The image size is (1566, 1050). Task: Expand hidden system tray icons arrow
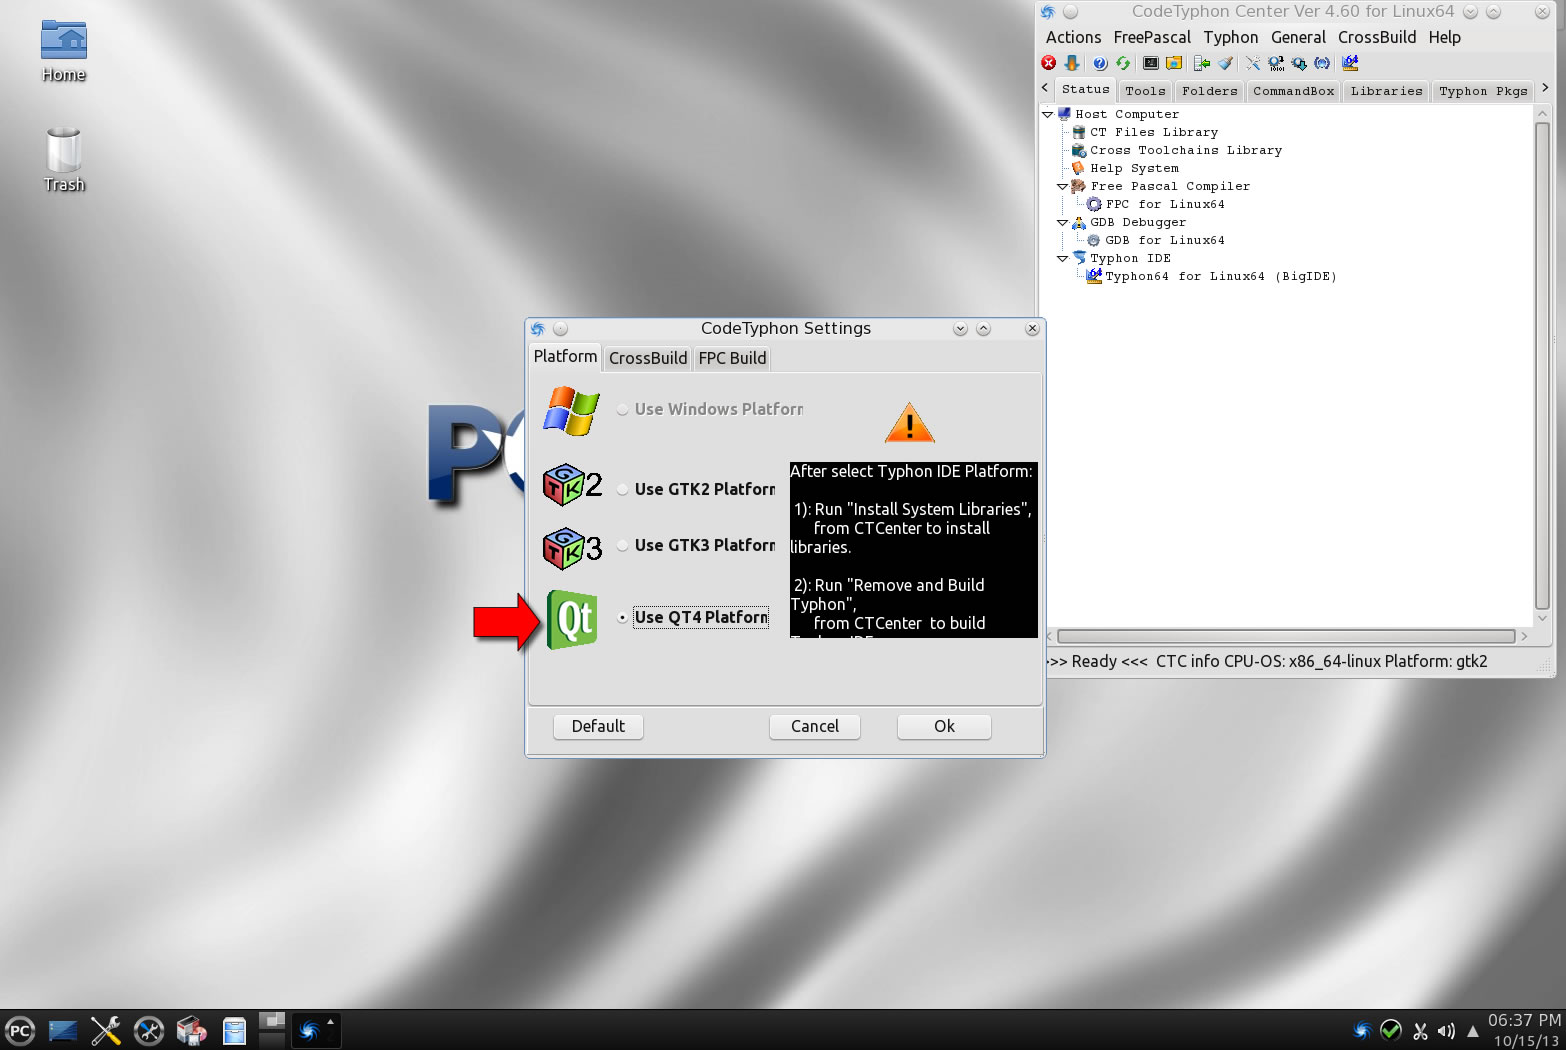click(x=1472, y=1031)
